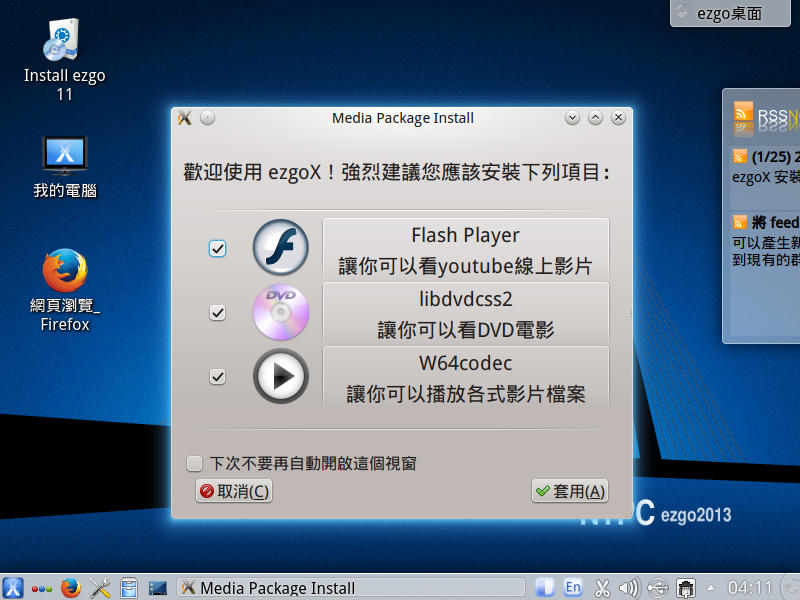Open the window menu icon in the title bar
800x600 pixels.
pos(185,118)
